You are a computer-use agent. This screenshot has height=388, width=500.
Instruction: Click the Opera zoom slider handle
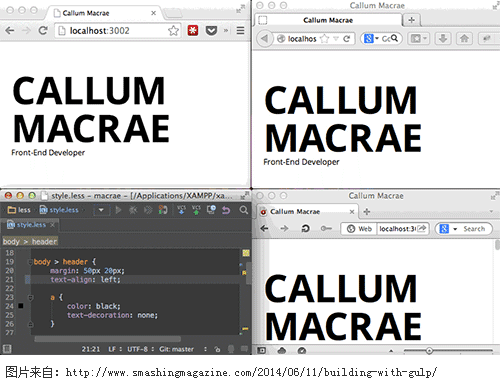click(429, 350)
